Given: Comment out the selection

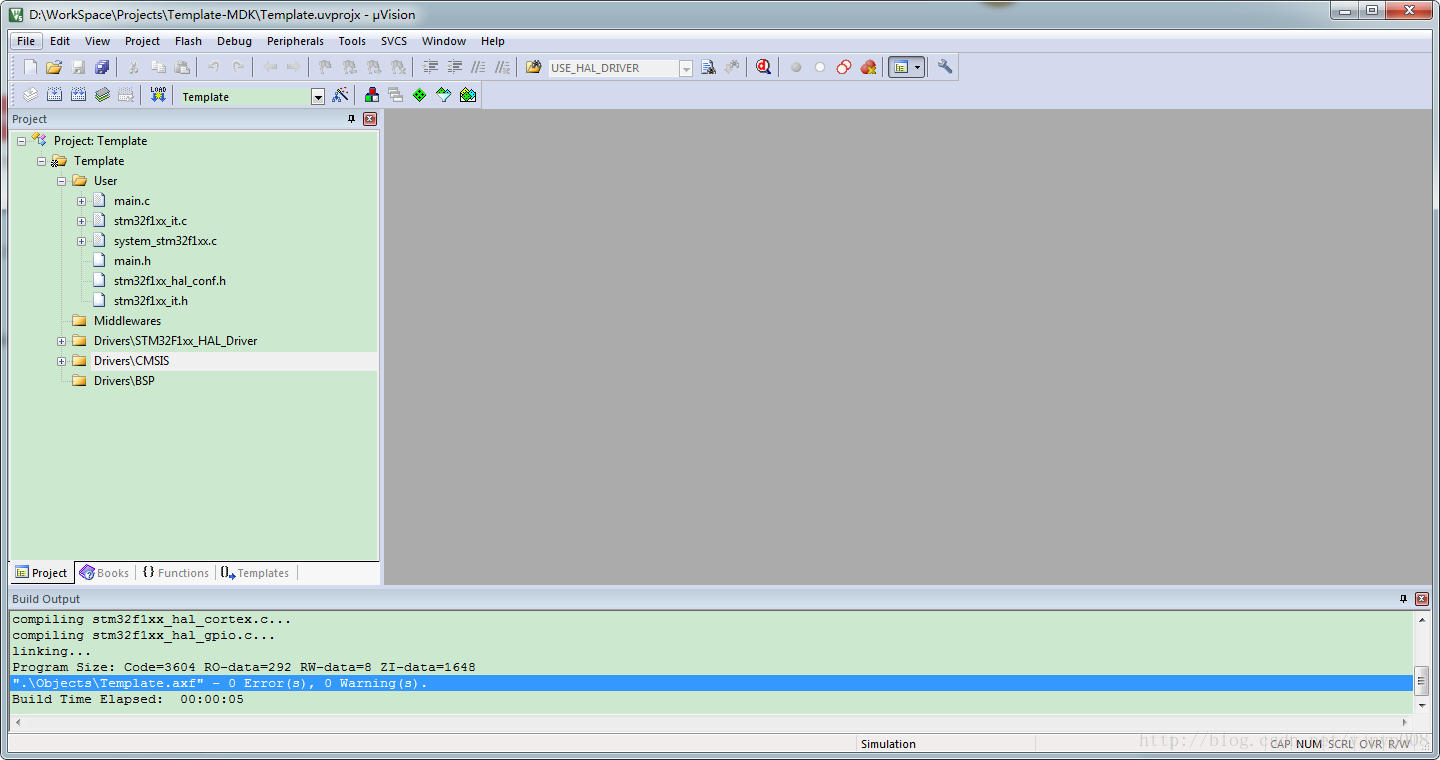Looking at the screenshot, I should click(479, 67).
